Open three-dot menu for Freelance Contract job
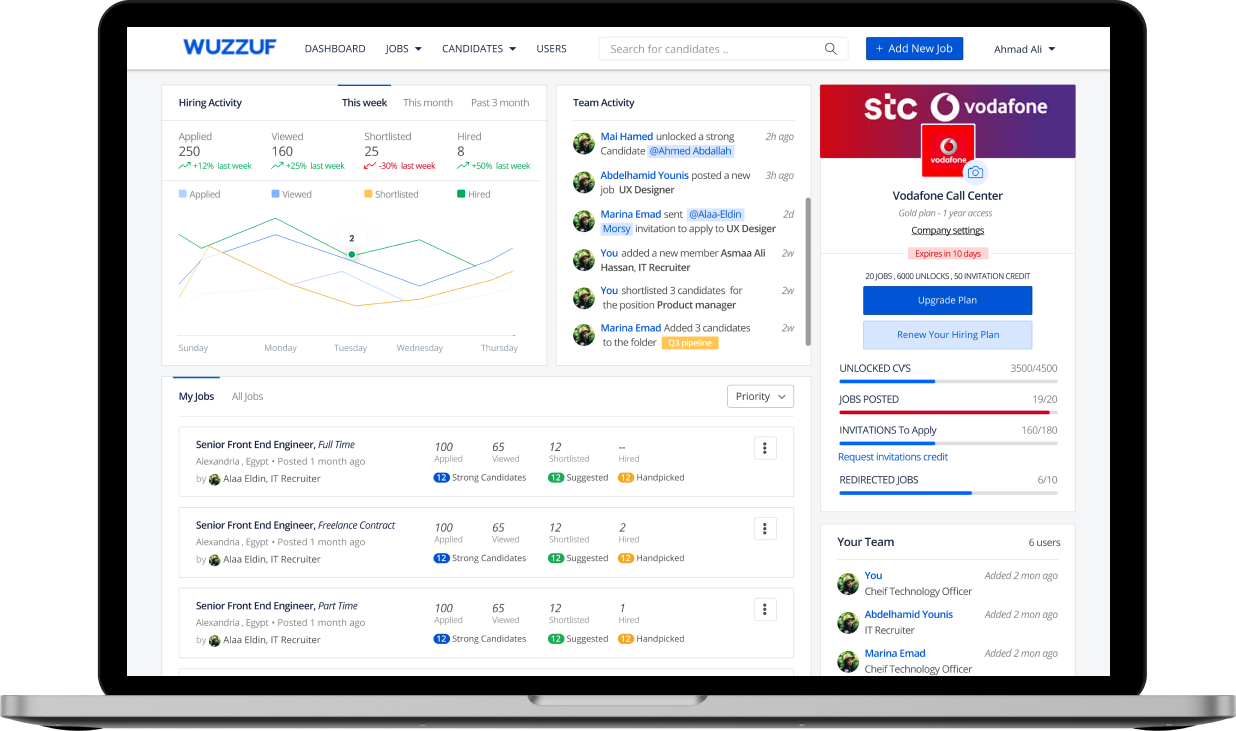Viewport: 1236px width, 731px height. click(765, 529)
